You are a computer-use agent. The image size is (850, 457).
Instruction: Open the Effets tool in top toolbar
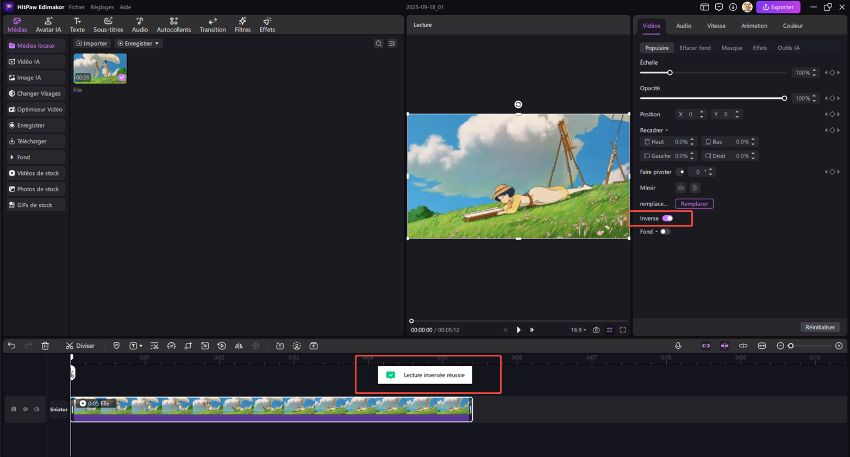click(267, 25)
